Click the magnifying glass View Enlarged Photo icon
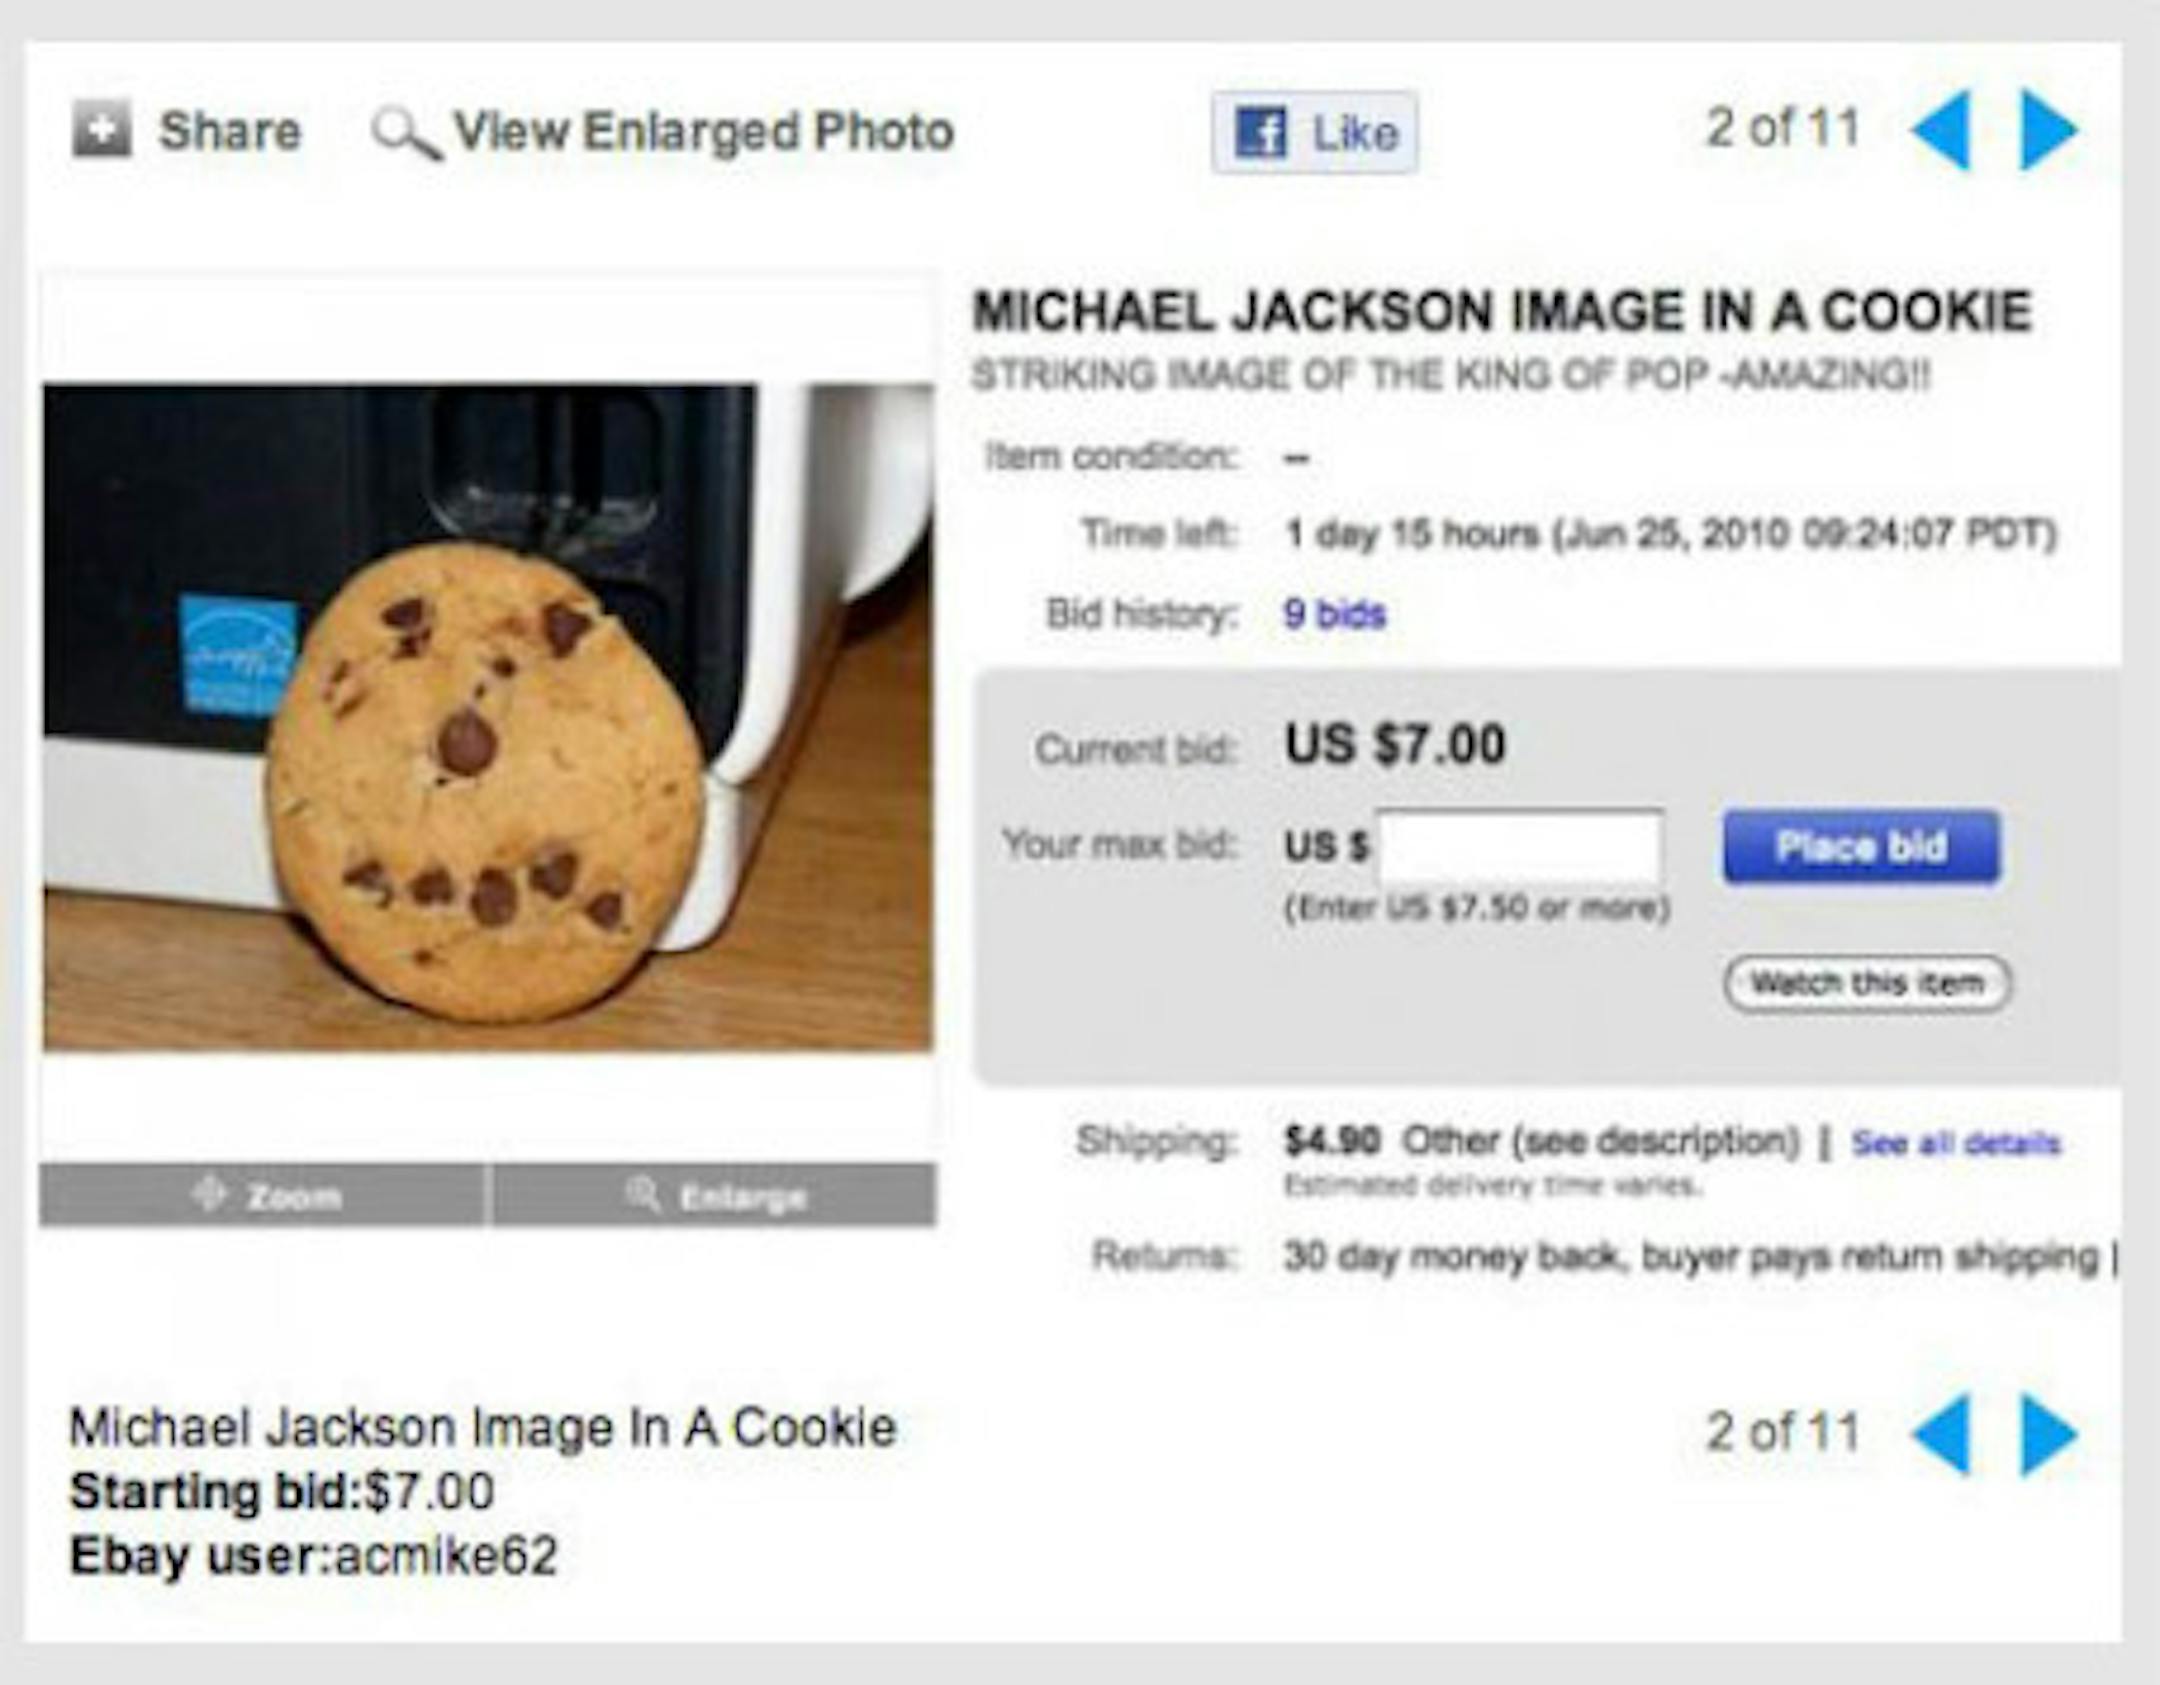 (x=406, y=133)
